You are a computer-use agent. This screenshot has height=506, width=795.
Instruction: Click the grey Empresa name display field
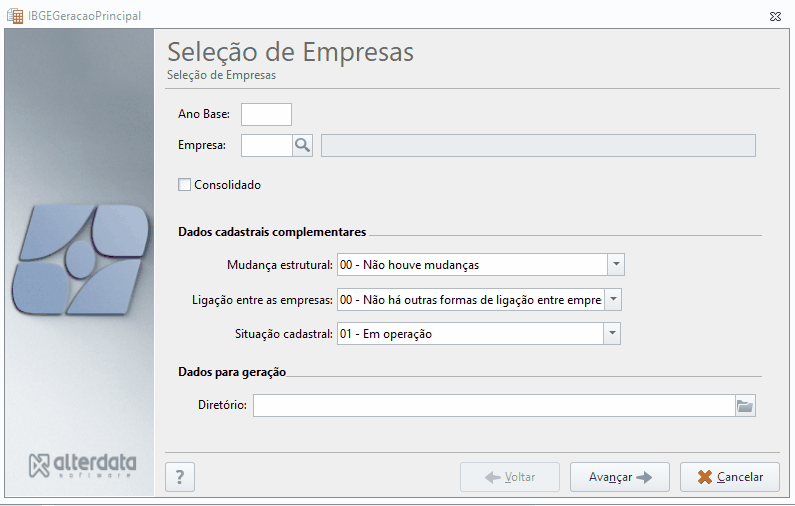click(538, 146)
